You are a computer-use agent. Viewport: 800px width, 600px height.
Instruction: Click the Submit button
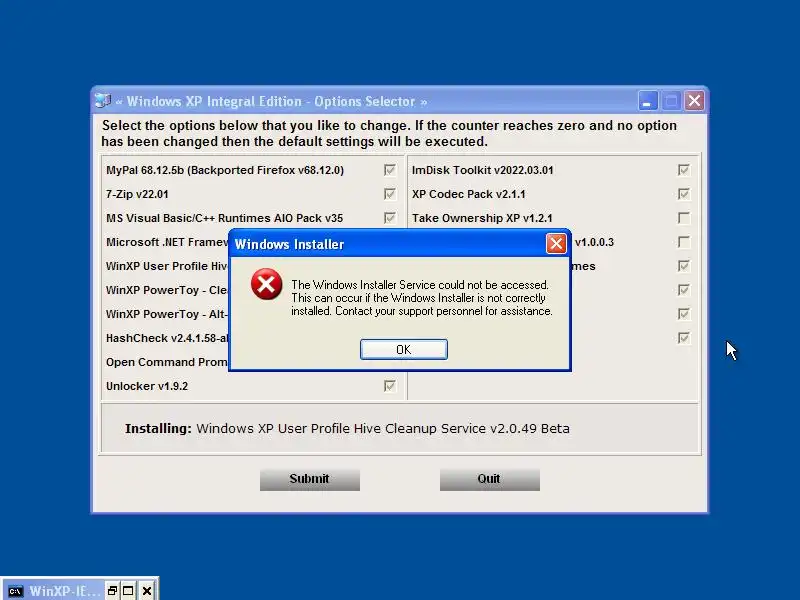tap(310, 479)
